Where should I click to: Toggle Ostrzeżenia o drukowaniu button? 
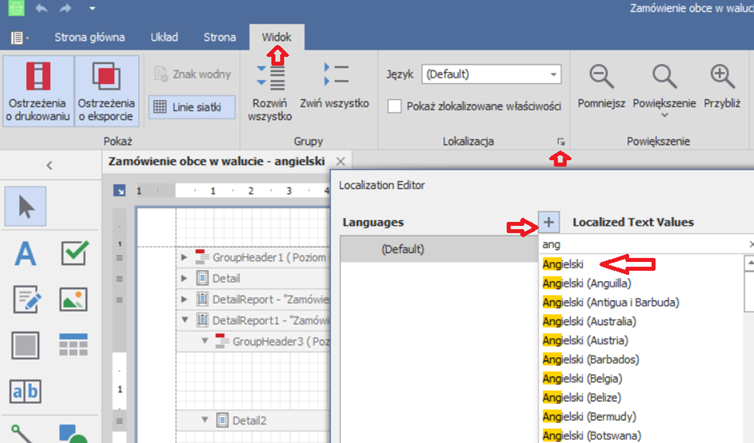tap(36, 89)
